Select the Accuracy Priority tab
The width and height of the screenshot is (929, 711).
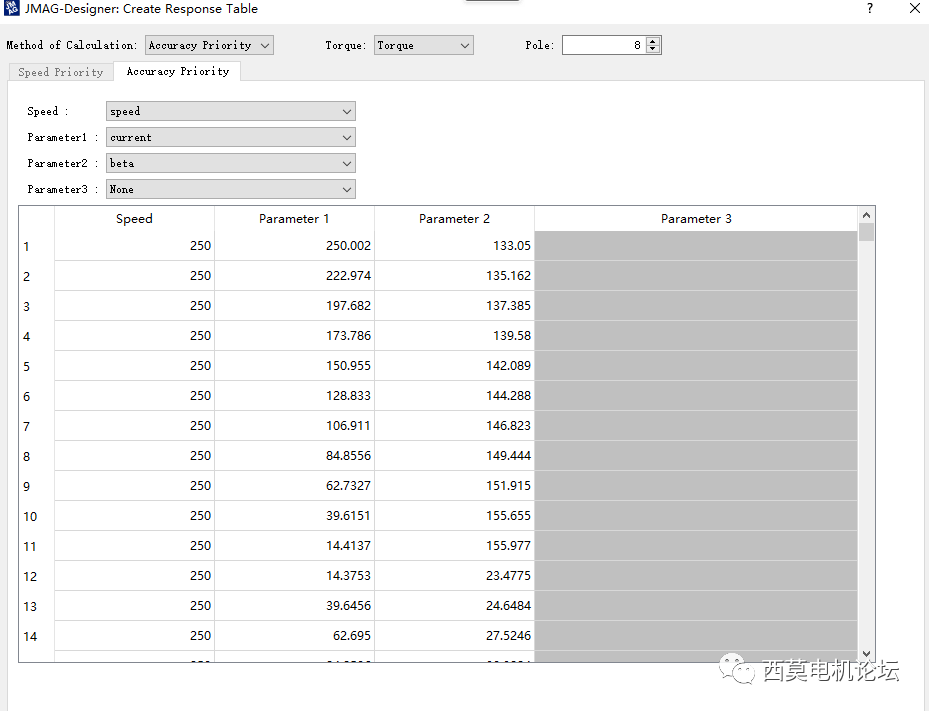click(178, 72)
